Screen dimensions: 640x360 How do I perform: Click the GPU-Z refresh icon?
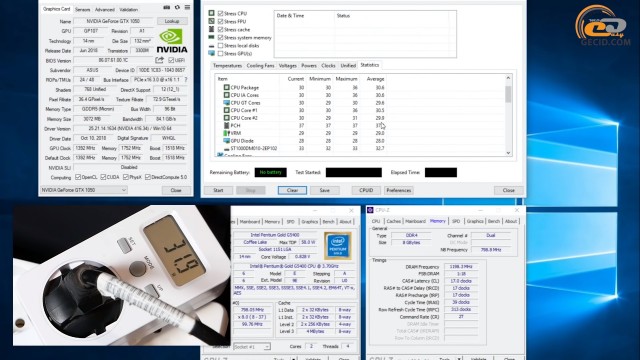[177, 7]
